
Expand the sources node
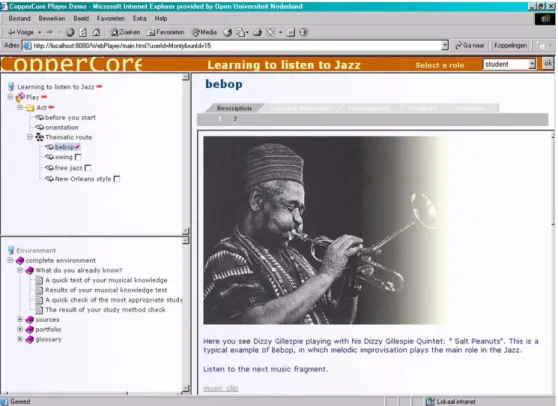20,319
